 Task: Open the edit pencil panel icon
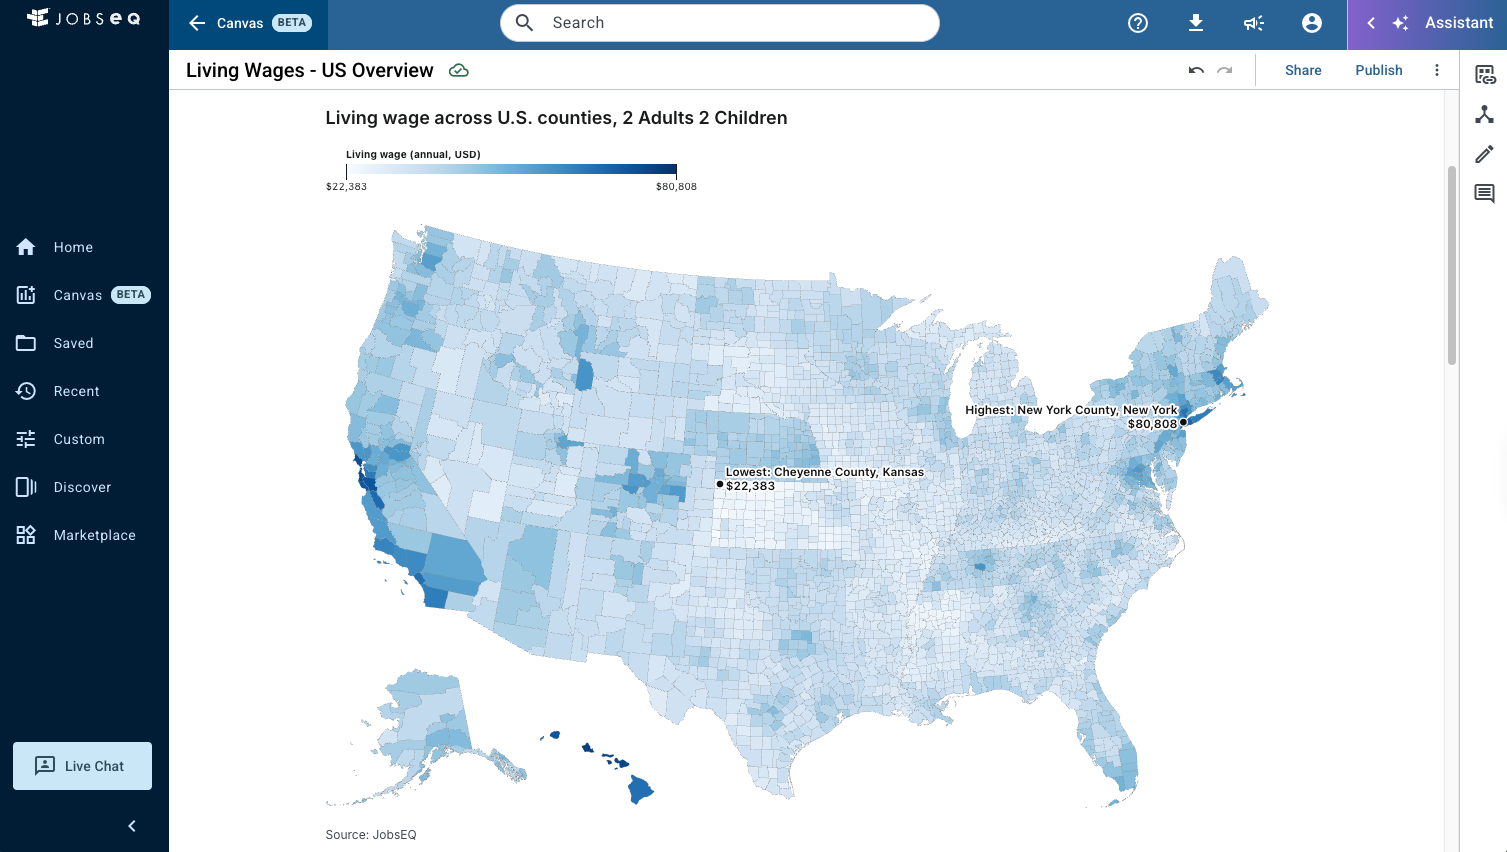coord(1484,154)
